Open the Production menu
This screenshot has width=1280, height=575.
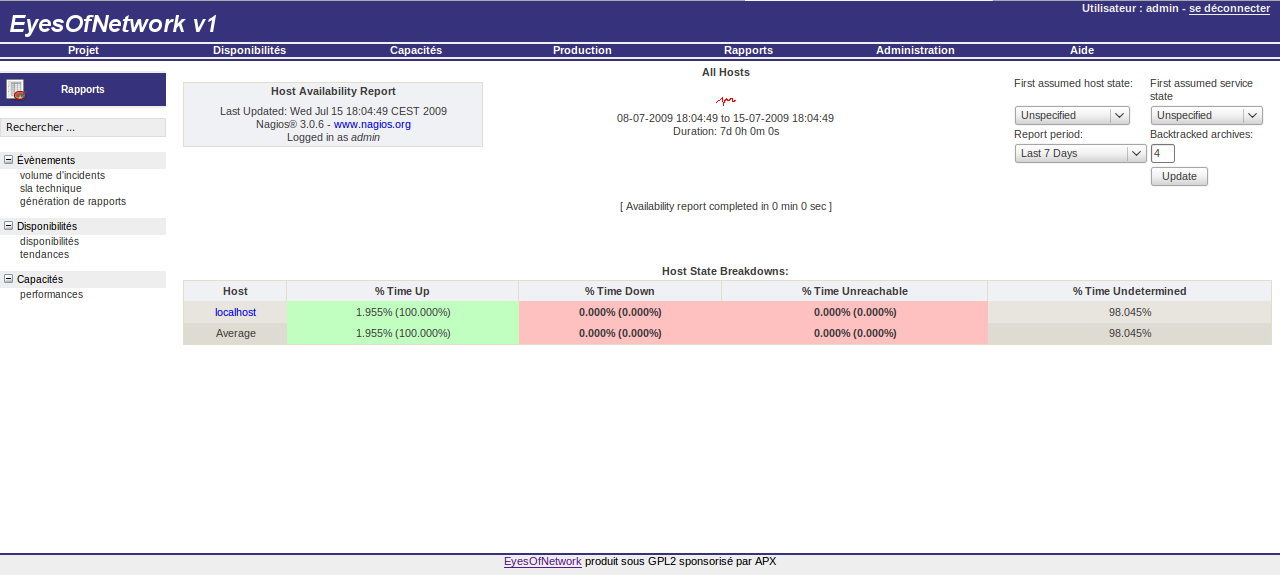(582, 50)
